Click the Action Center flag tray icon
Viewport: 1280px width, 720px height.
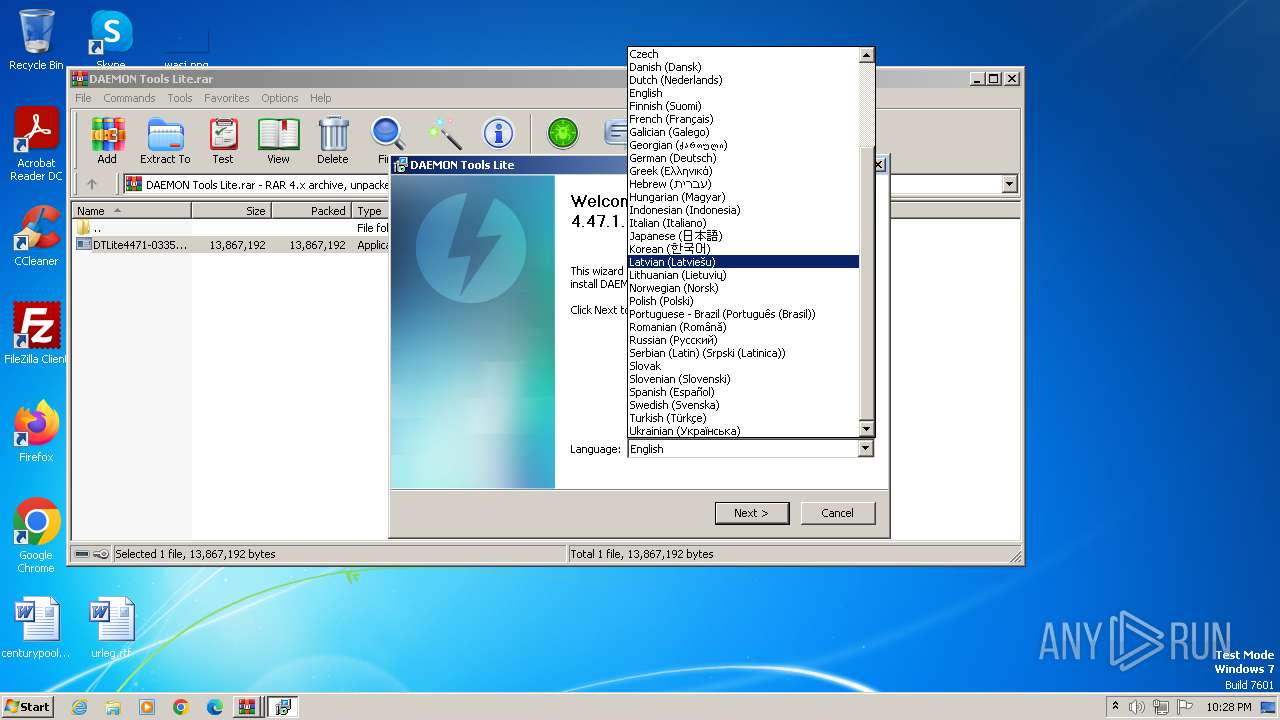click(1186, 707)
